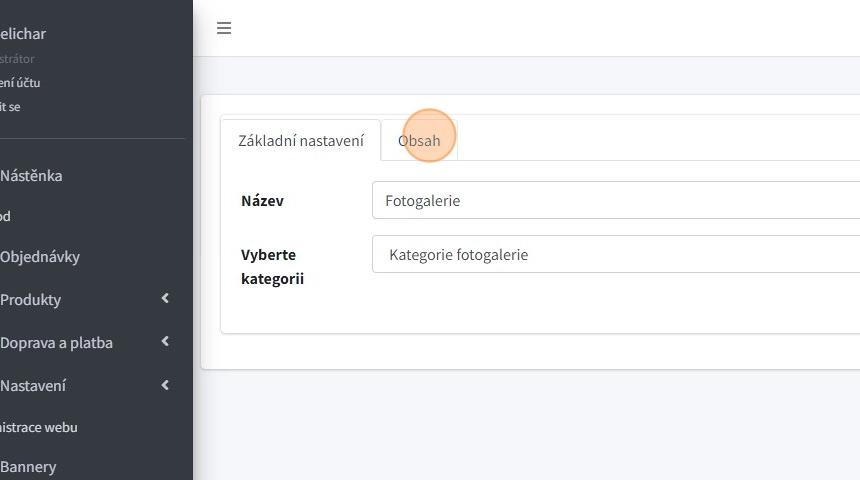Expand the Nastavení sidebar chevron
The image size is (860, 480).
coord(165,385)
